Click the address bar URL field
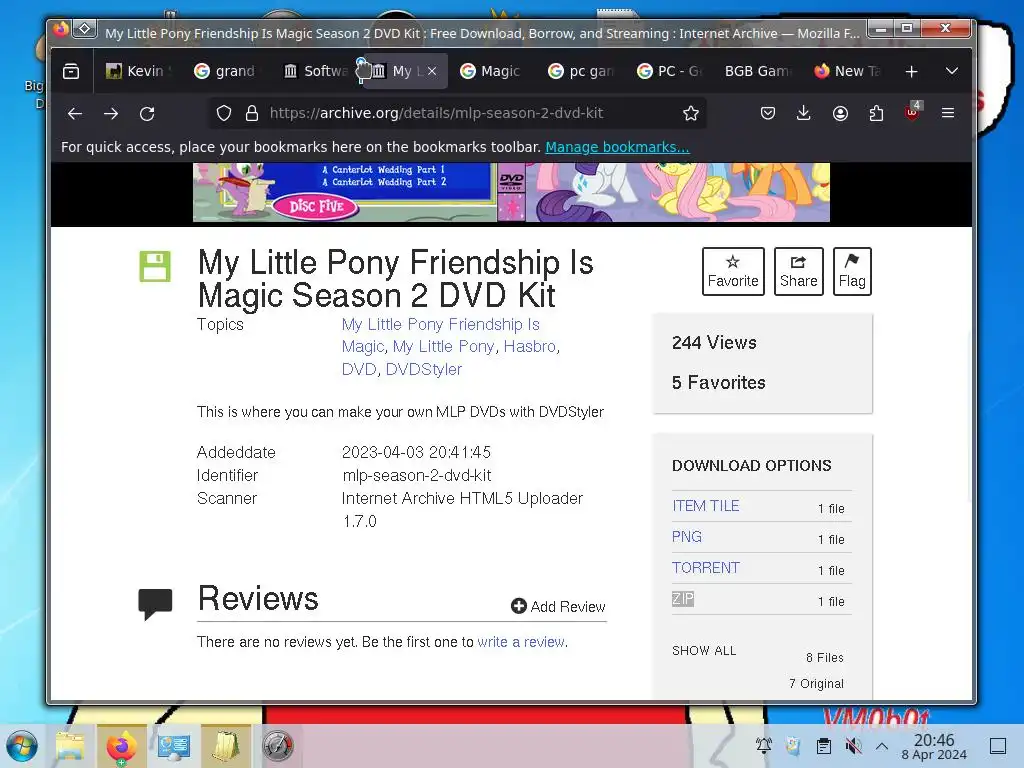The width and height of the screenshot is (1024, 768). point(457,114)
